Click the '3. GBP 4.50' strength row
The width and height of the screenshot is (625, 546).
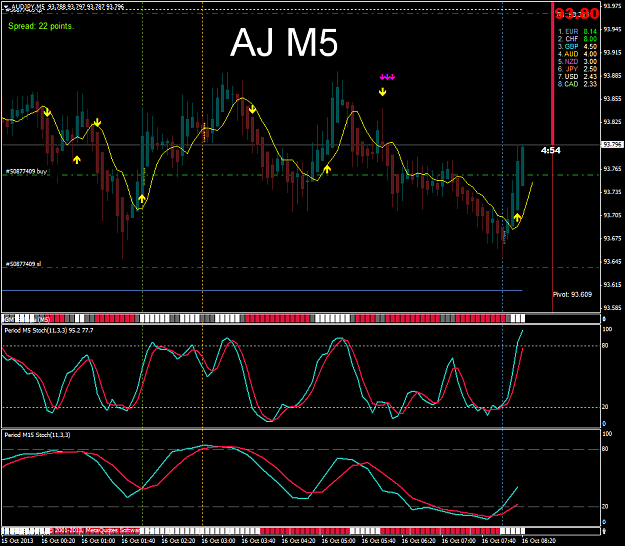(x=577, y=47)
